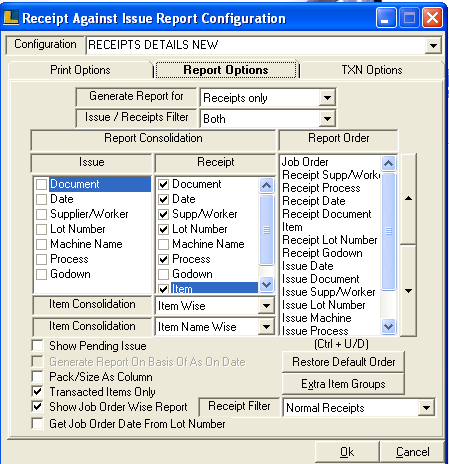Enable Issue Lot Number consolidation
This screenshot has width=449, height=464.
pyautogui.click(x=41, y=229)
